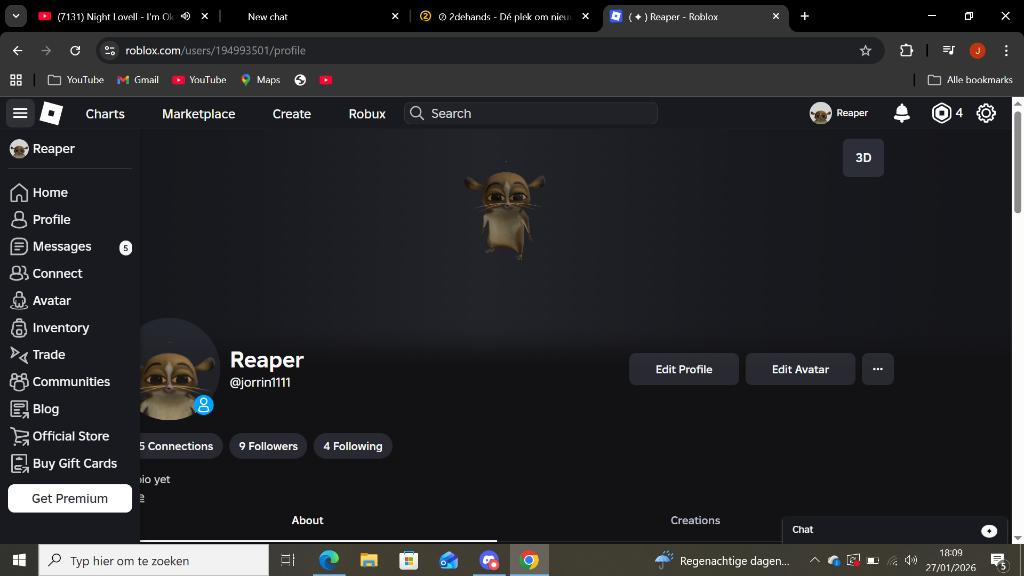Screen dimensions: 1024x576
Task: Open the Alle bookmarks folder
Action: [970, 80]
